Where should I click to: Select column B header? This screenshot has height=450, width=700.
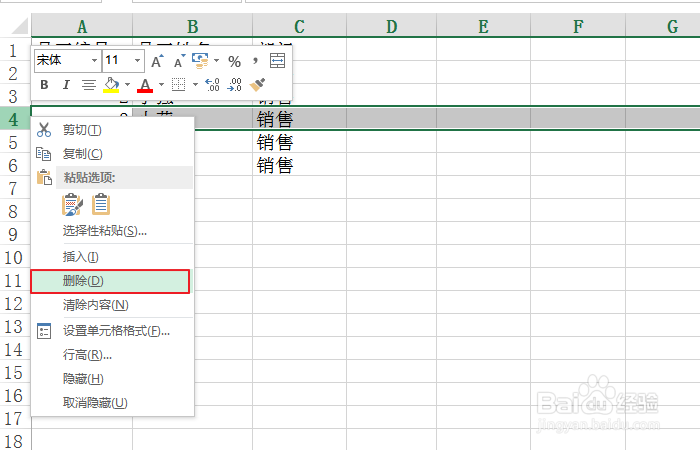[x=192, y=26]
